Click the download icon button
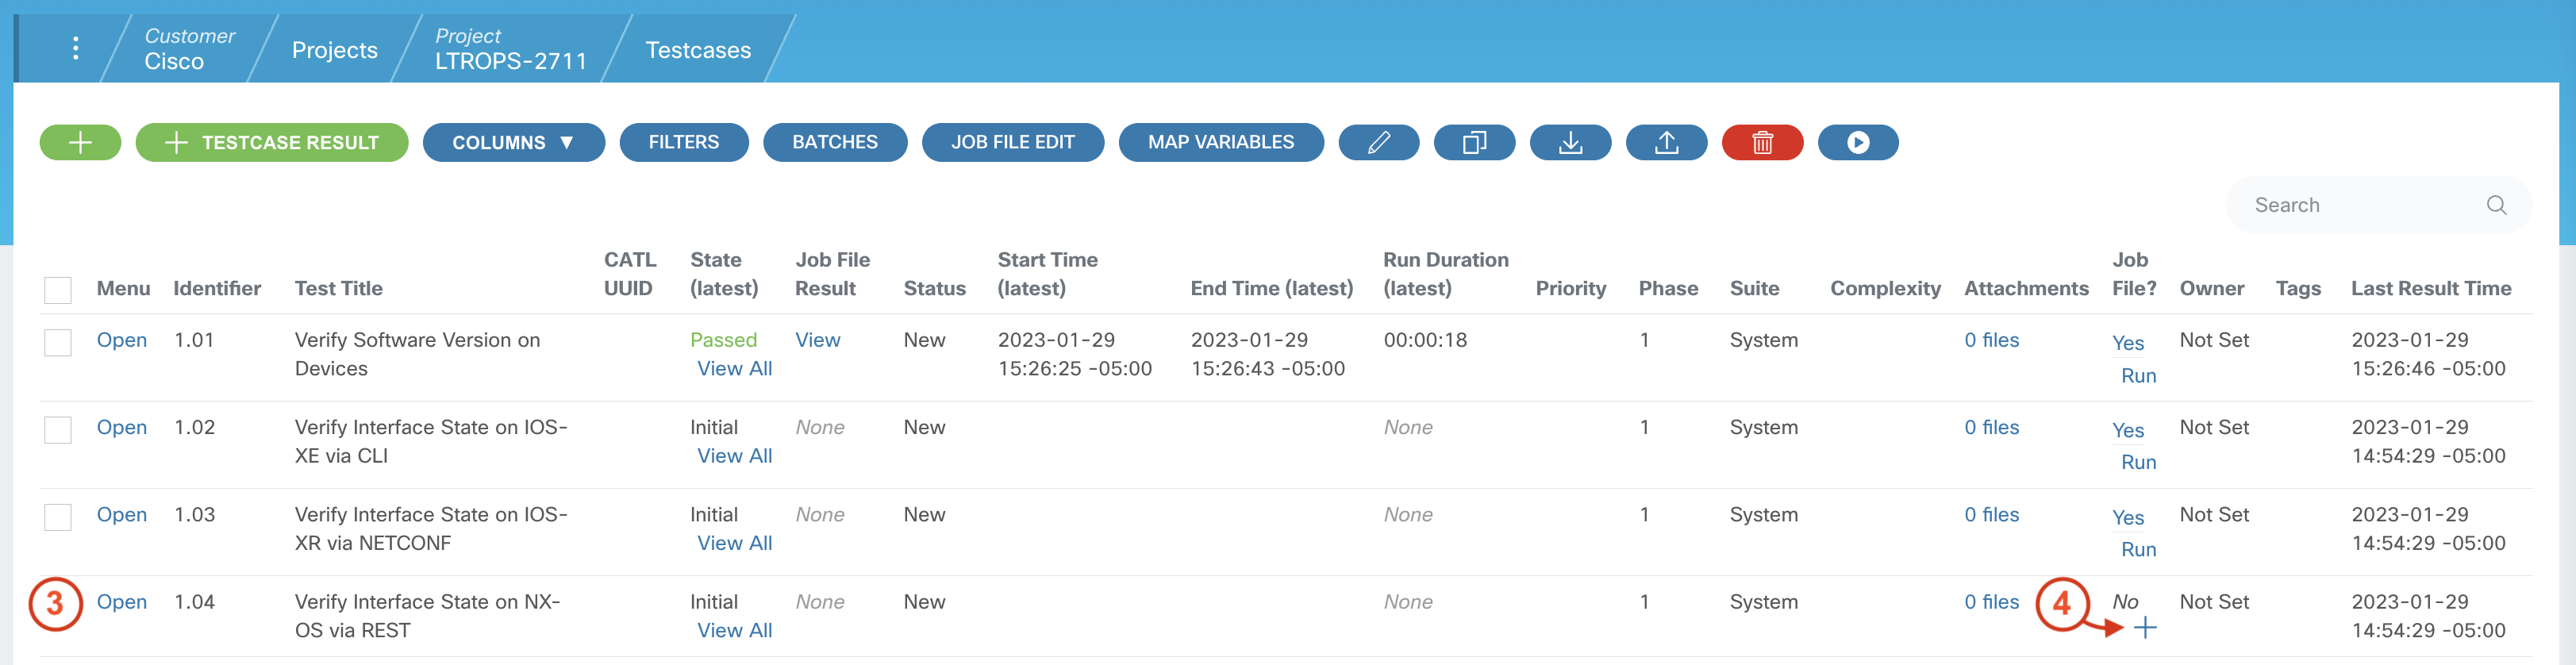The width and height of the screenshot is (2576, 665). click(x=1570, y=142)
